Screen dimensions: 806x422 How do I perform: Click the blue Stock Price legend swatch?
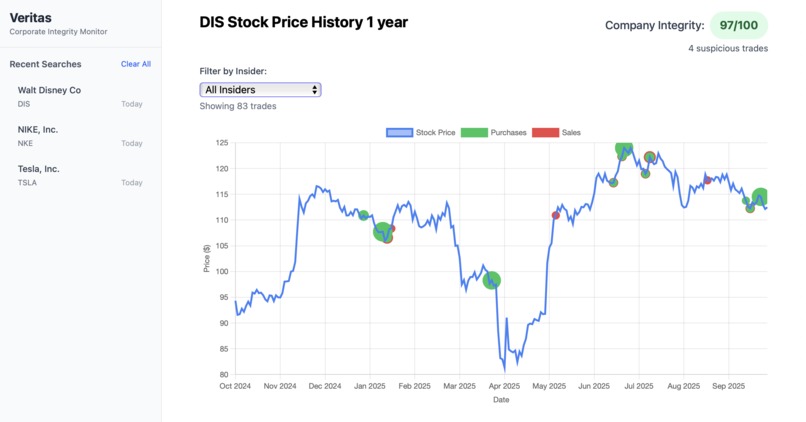point(399,133)
